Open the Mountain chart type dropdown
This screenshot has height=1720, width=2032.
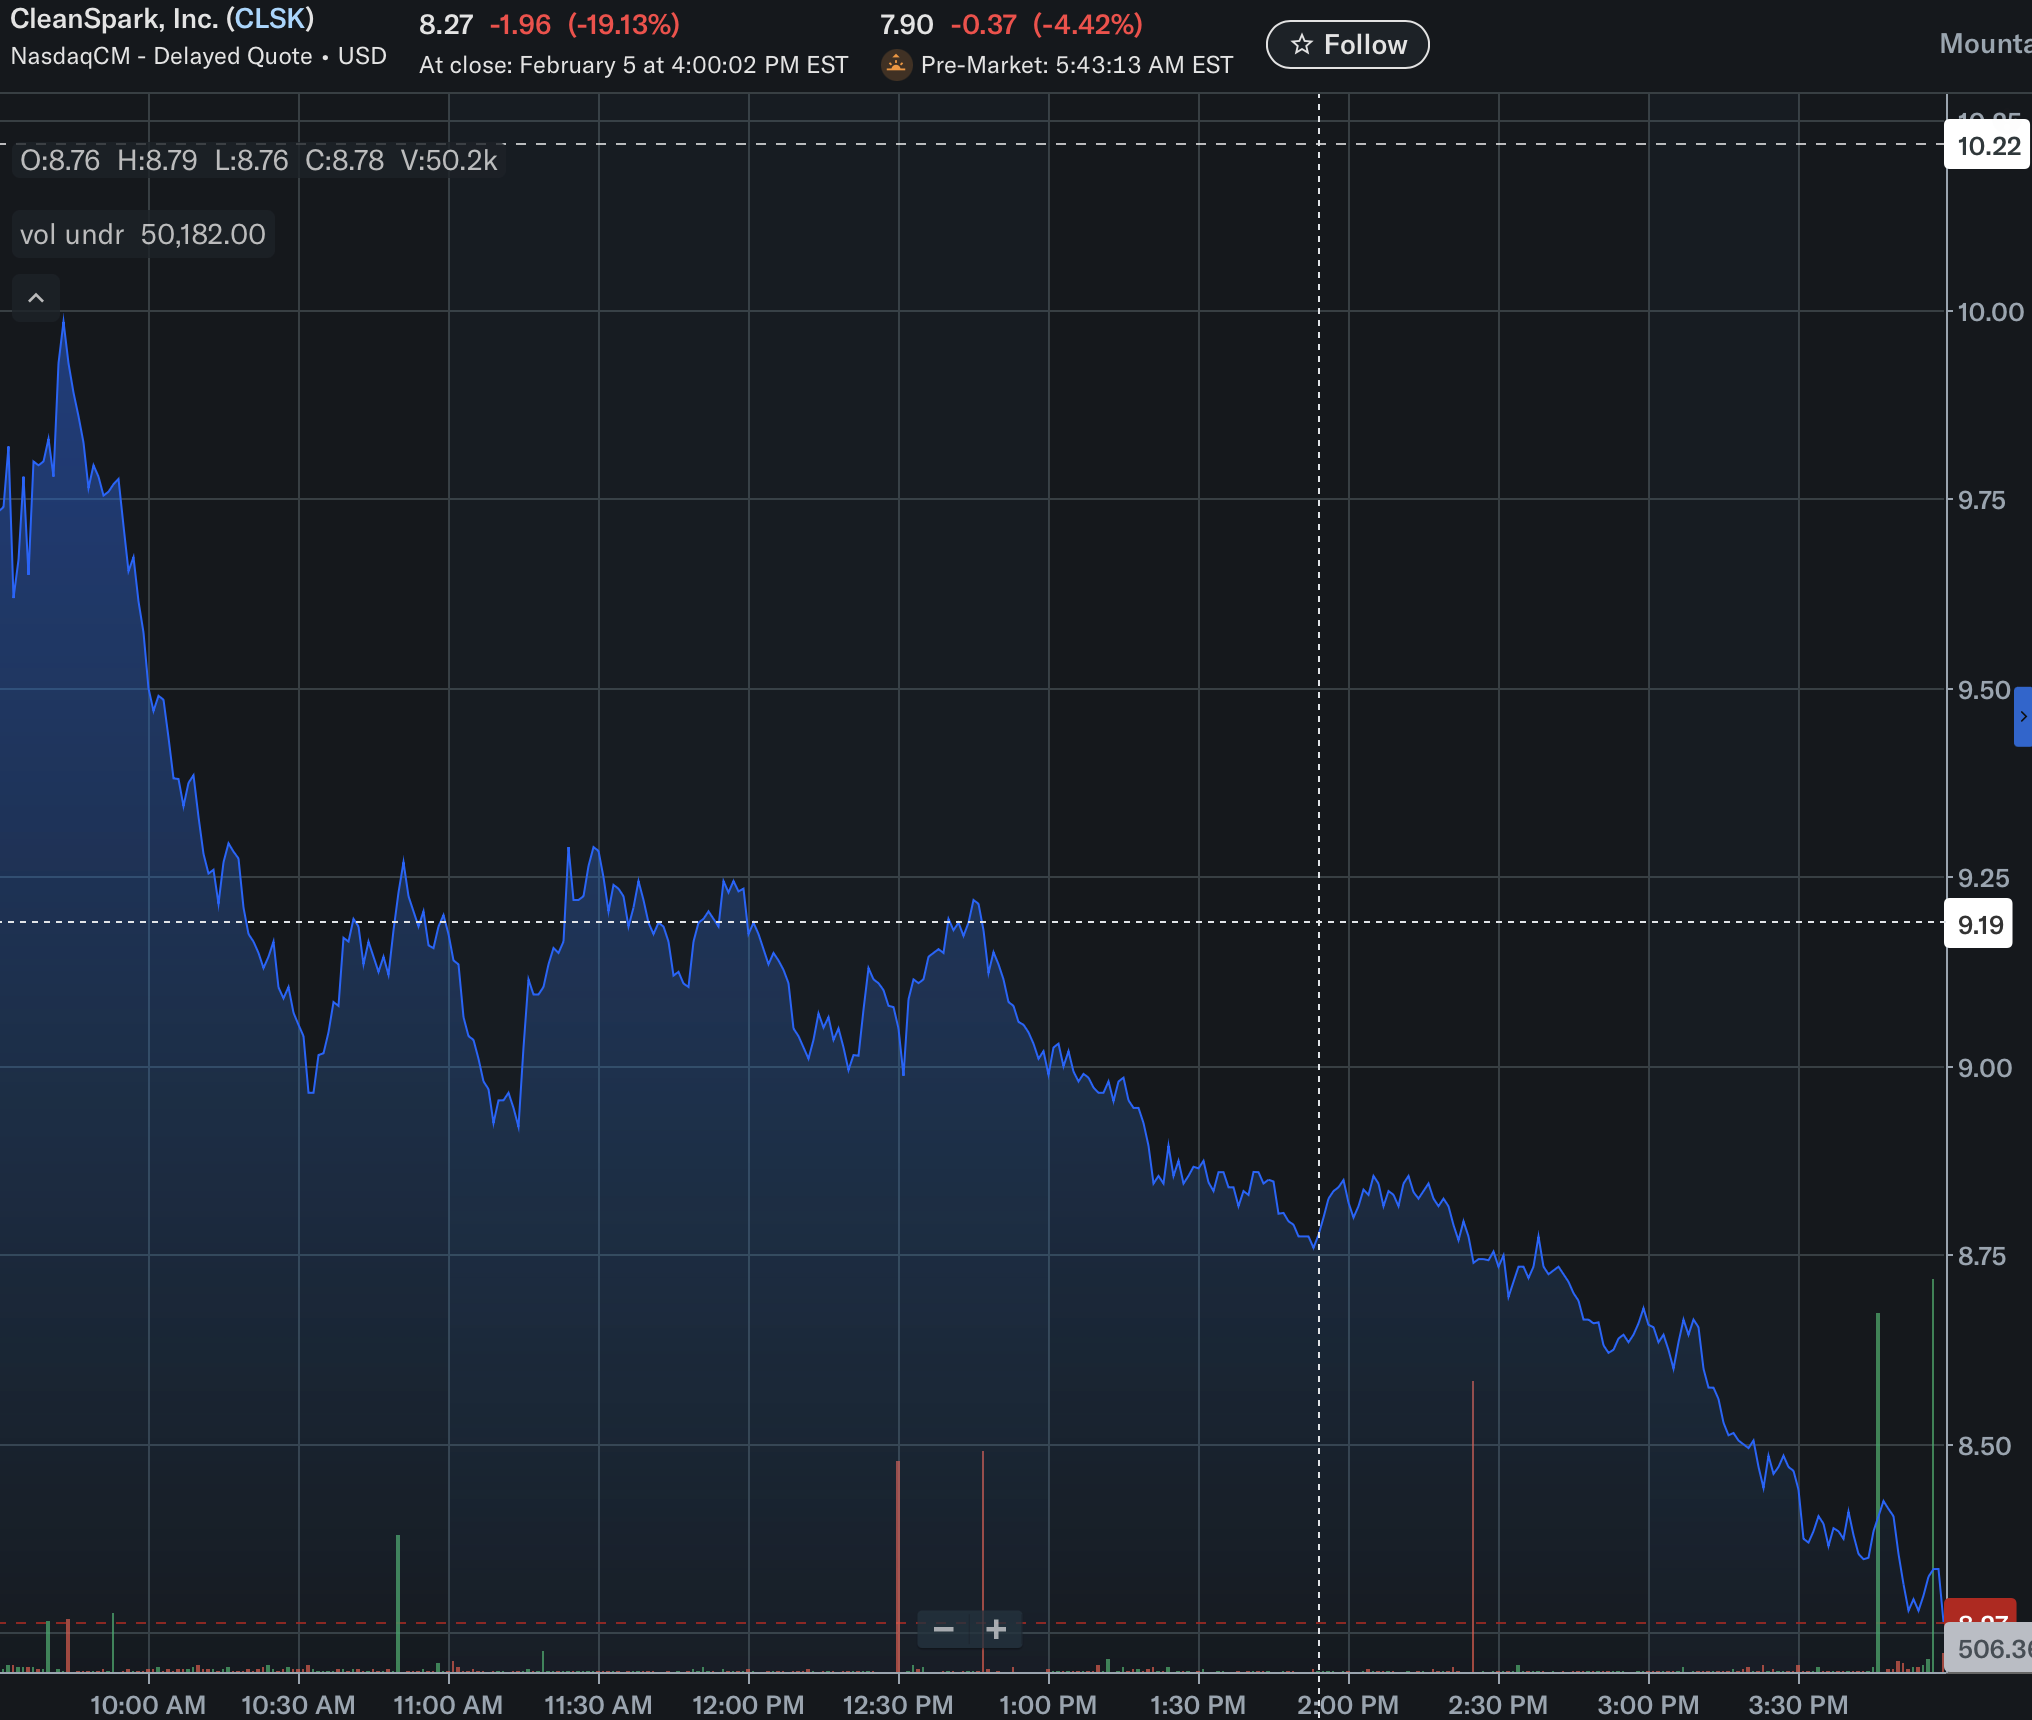(x=1984, y=44)
